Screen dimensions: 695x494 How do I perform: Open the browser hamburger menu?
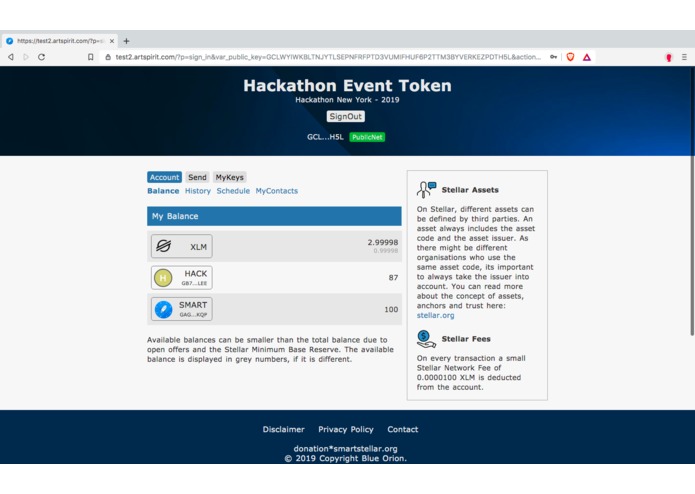[x=684, y=57]
